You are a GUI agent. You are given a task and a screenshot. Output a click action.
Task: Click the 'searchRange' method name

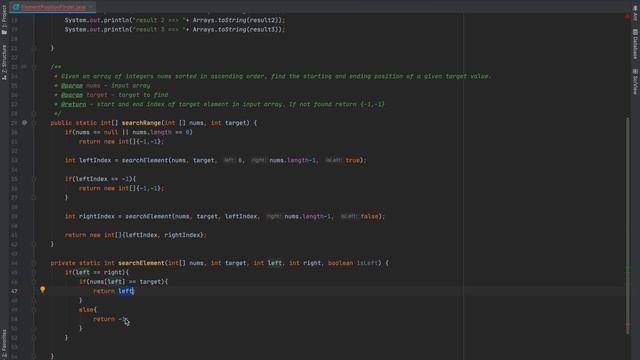pos(141,123)
